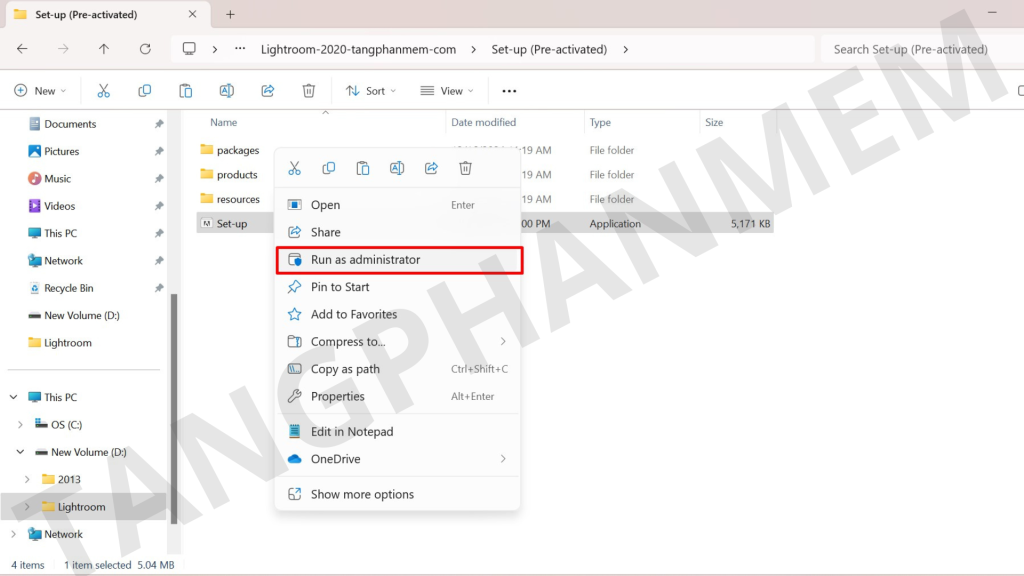Close the Set-up (Pre-activated) tab
This screenshot has width=1024, height=576.
pyautogui.click(x=192, y=14)
